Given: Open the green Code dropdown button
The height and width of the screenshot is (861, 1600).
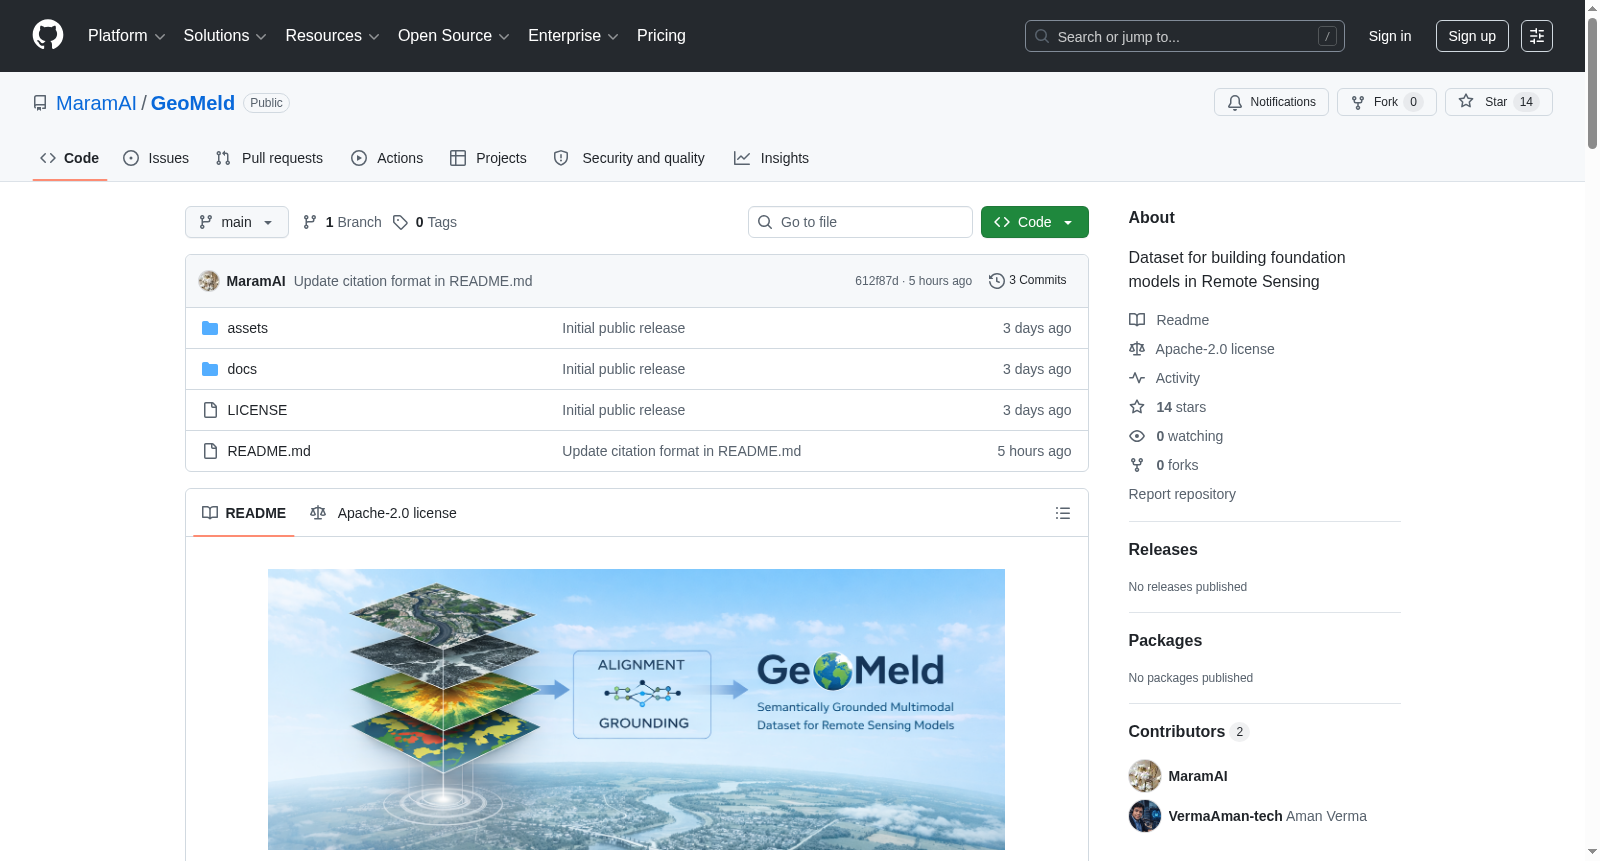Looking at the screenshot, I should (1035, 222).
